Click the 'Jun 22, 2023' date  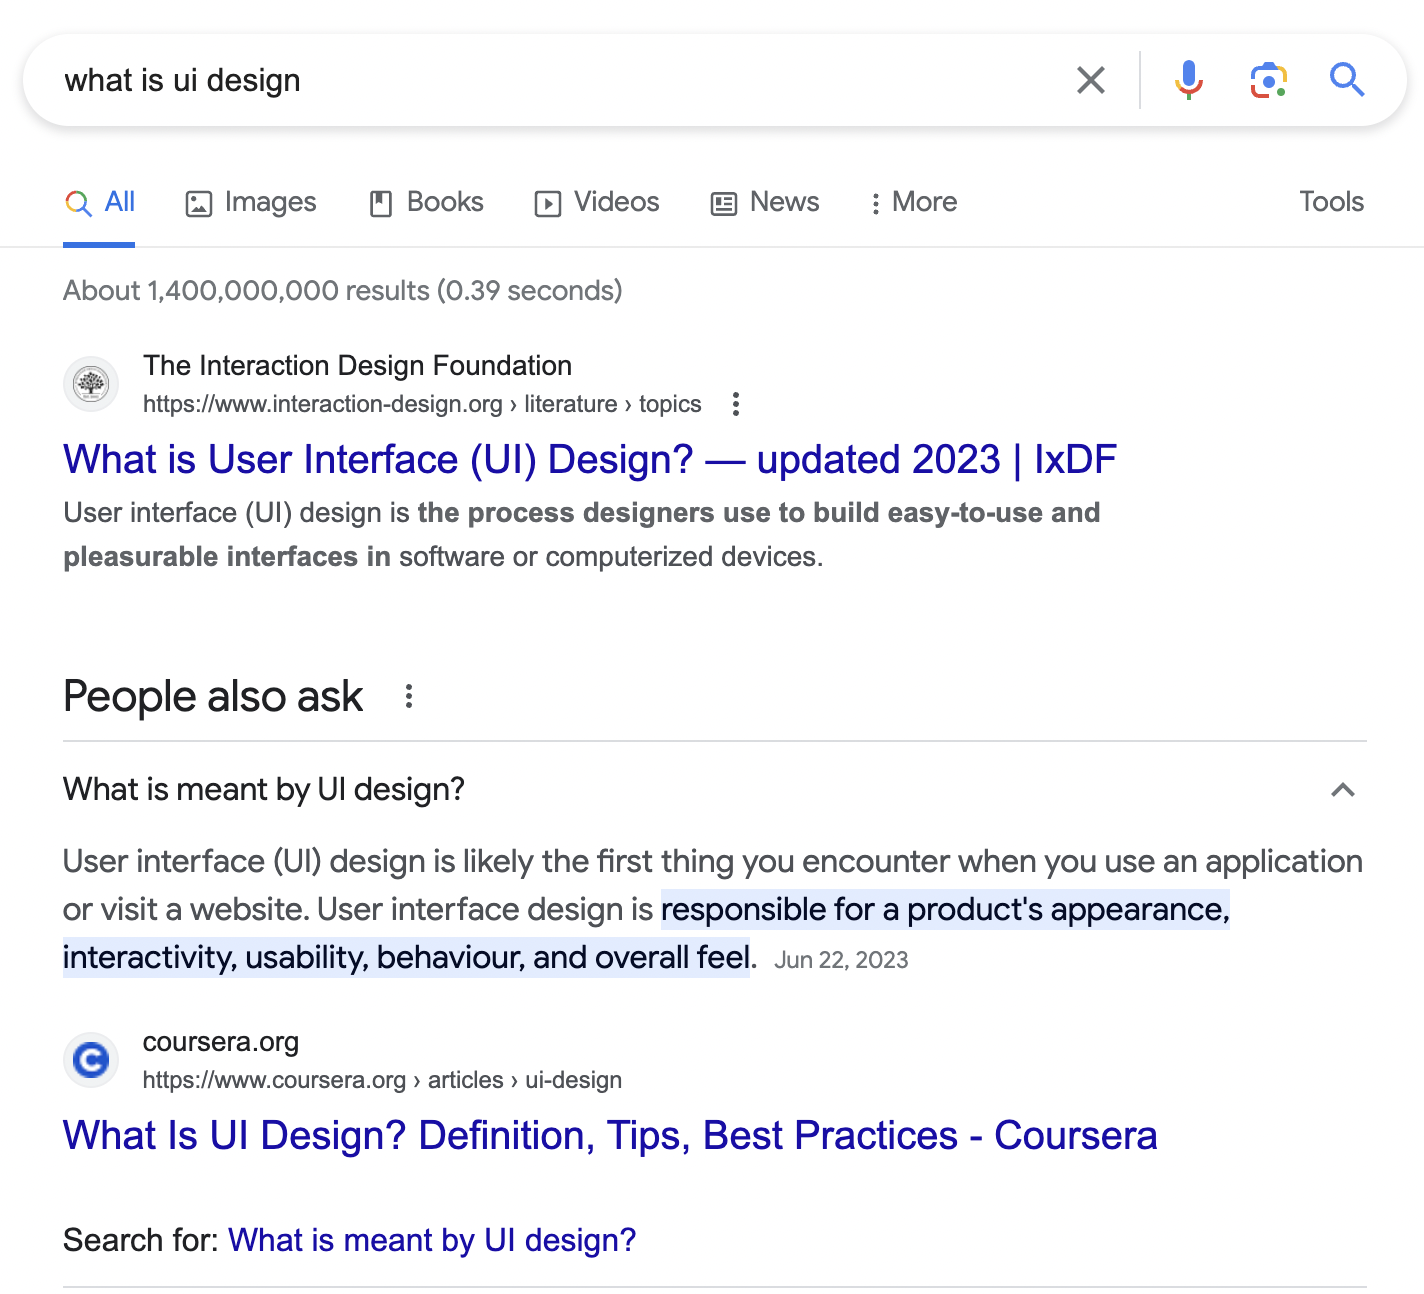coord(841,960)
